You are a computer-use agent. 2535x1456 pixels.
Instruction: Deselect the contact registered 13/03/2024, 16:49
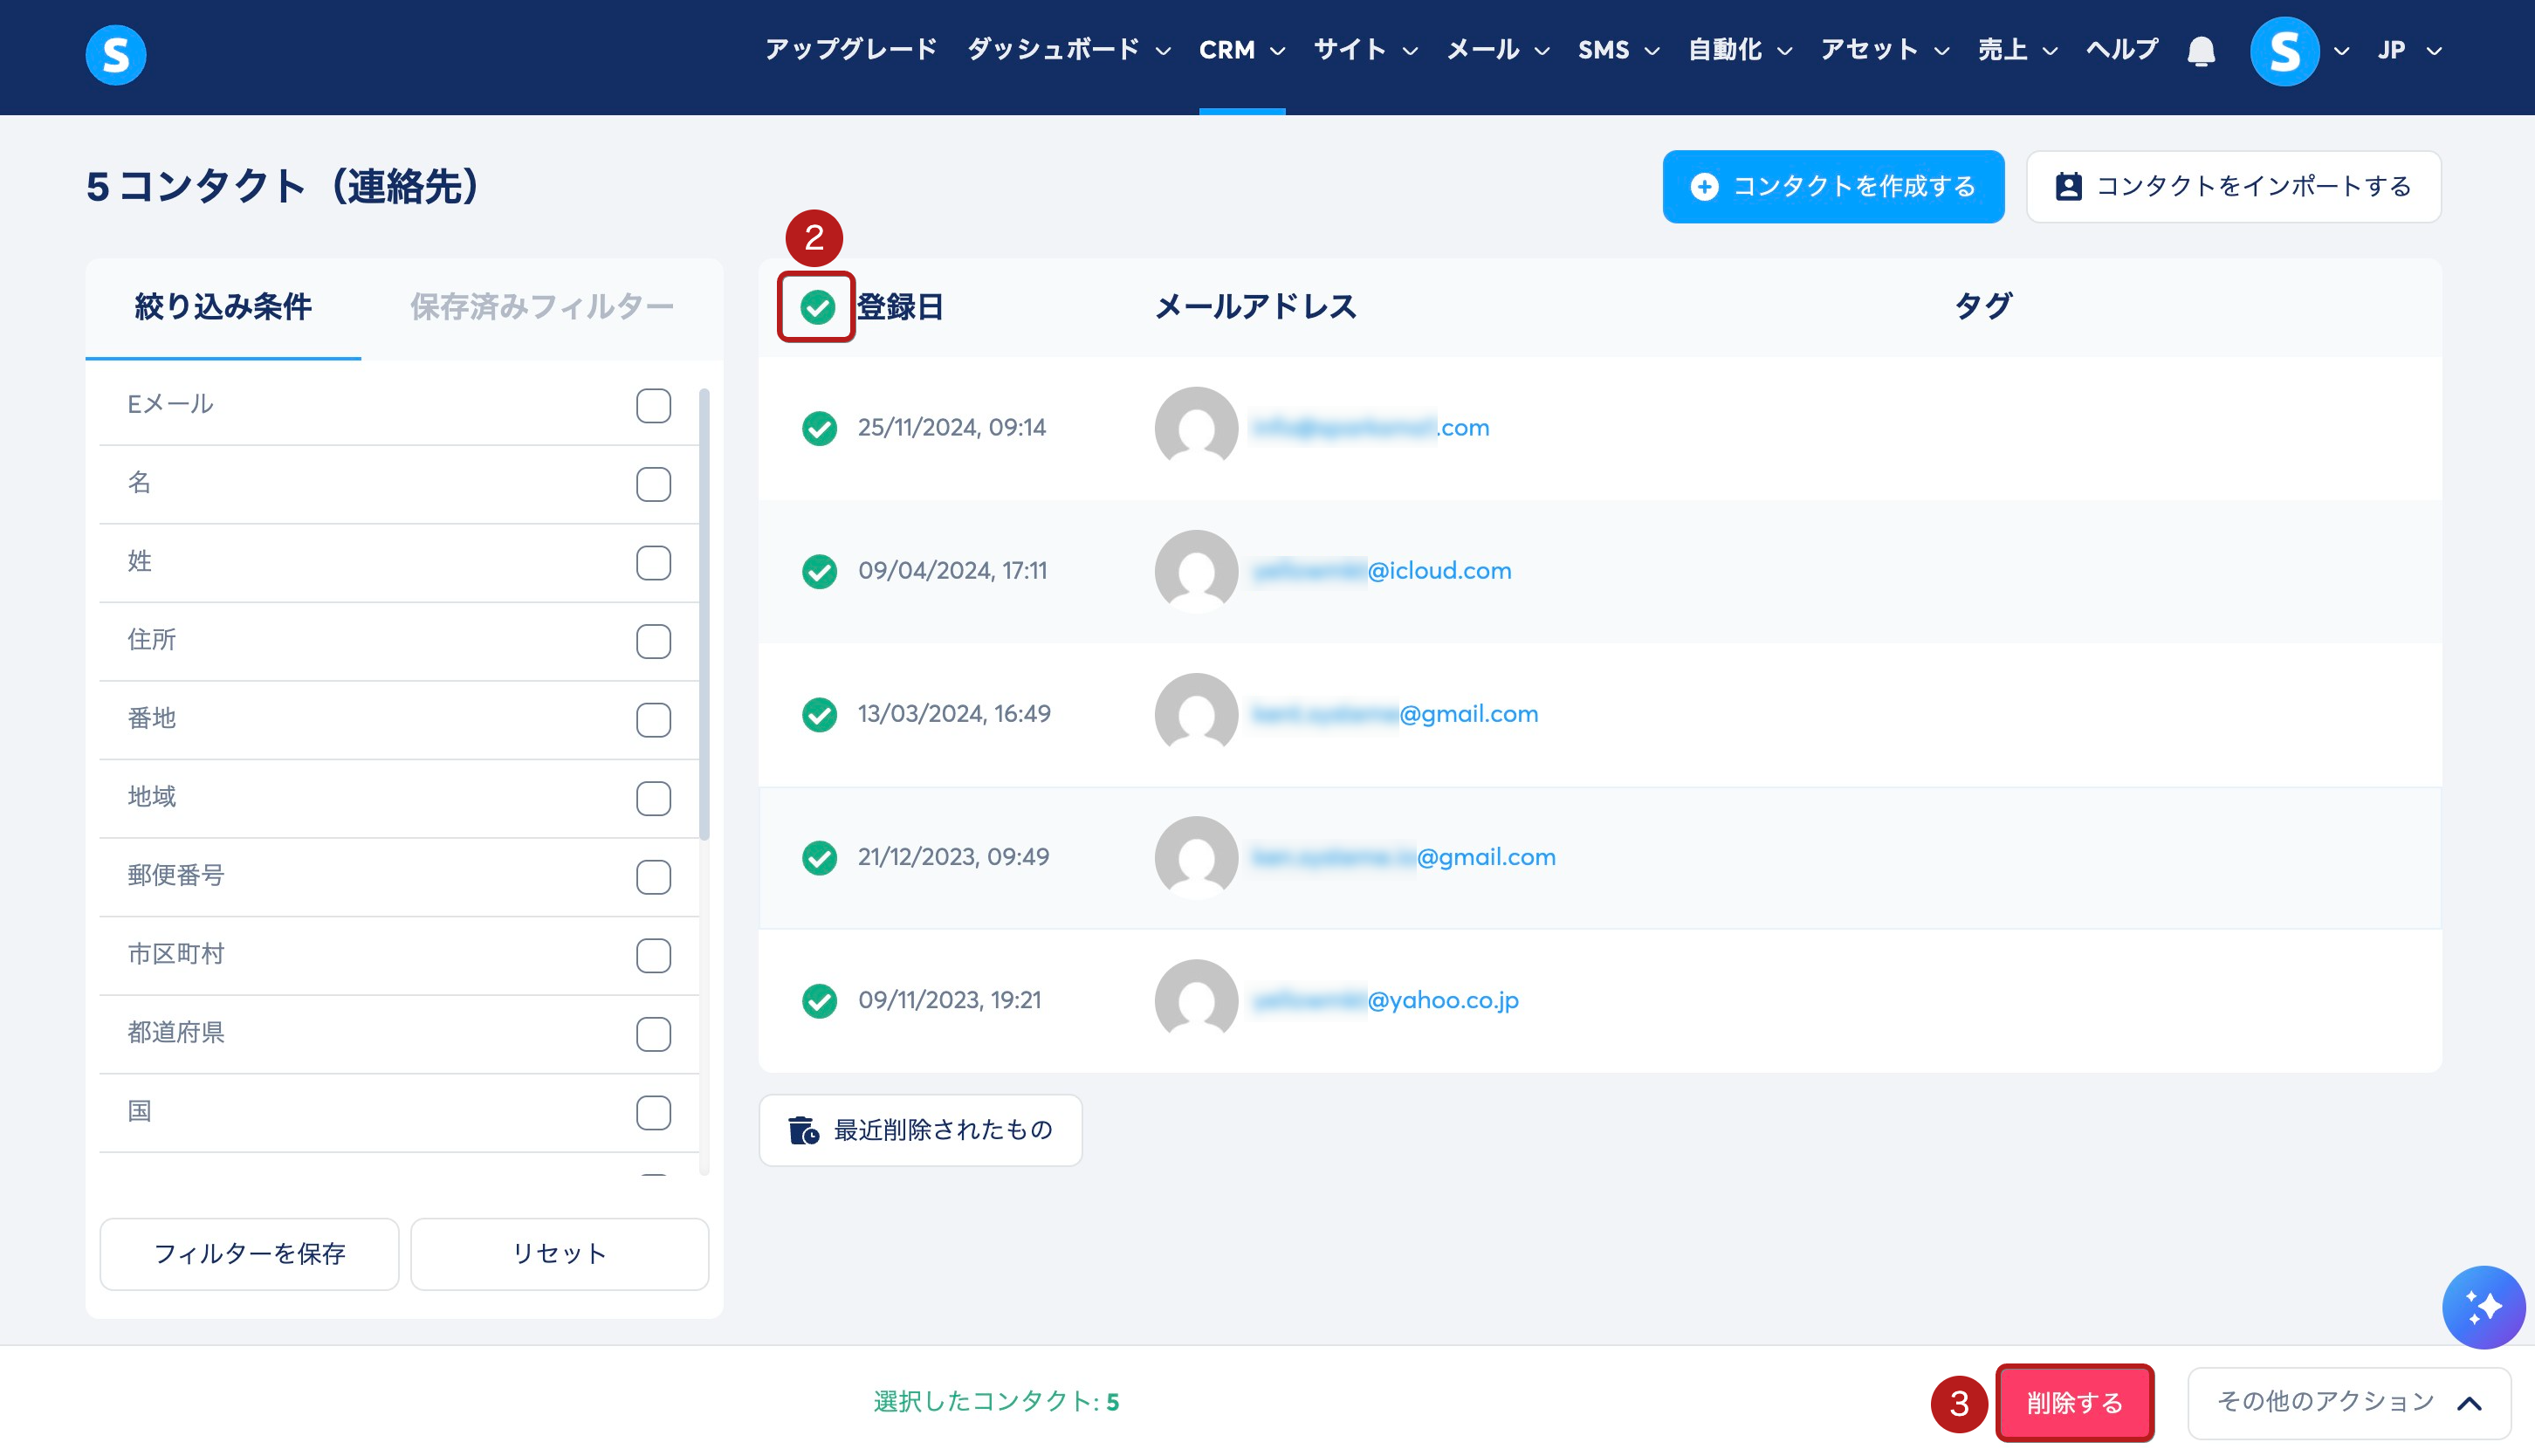tap(819, 714)
